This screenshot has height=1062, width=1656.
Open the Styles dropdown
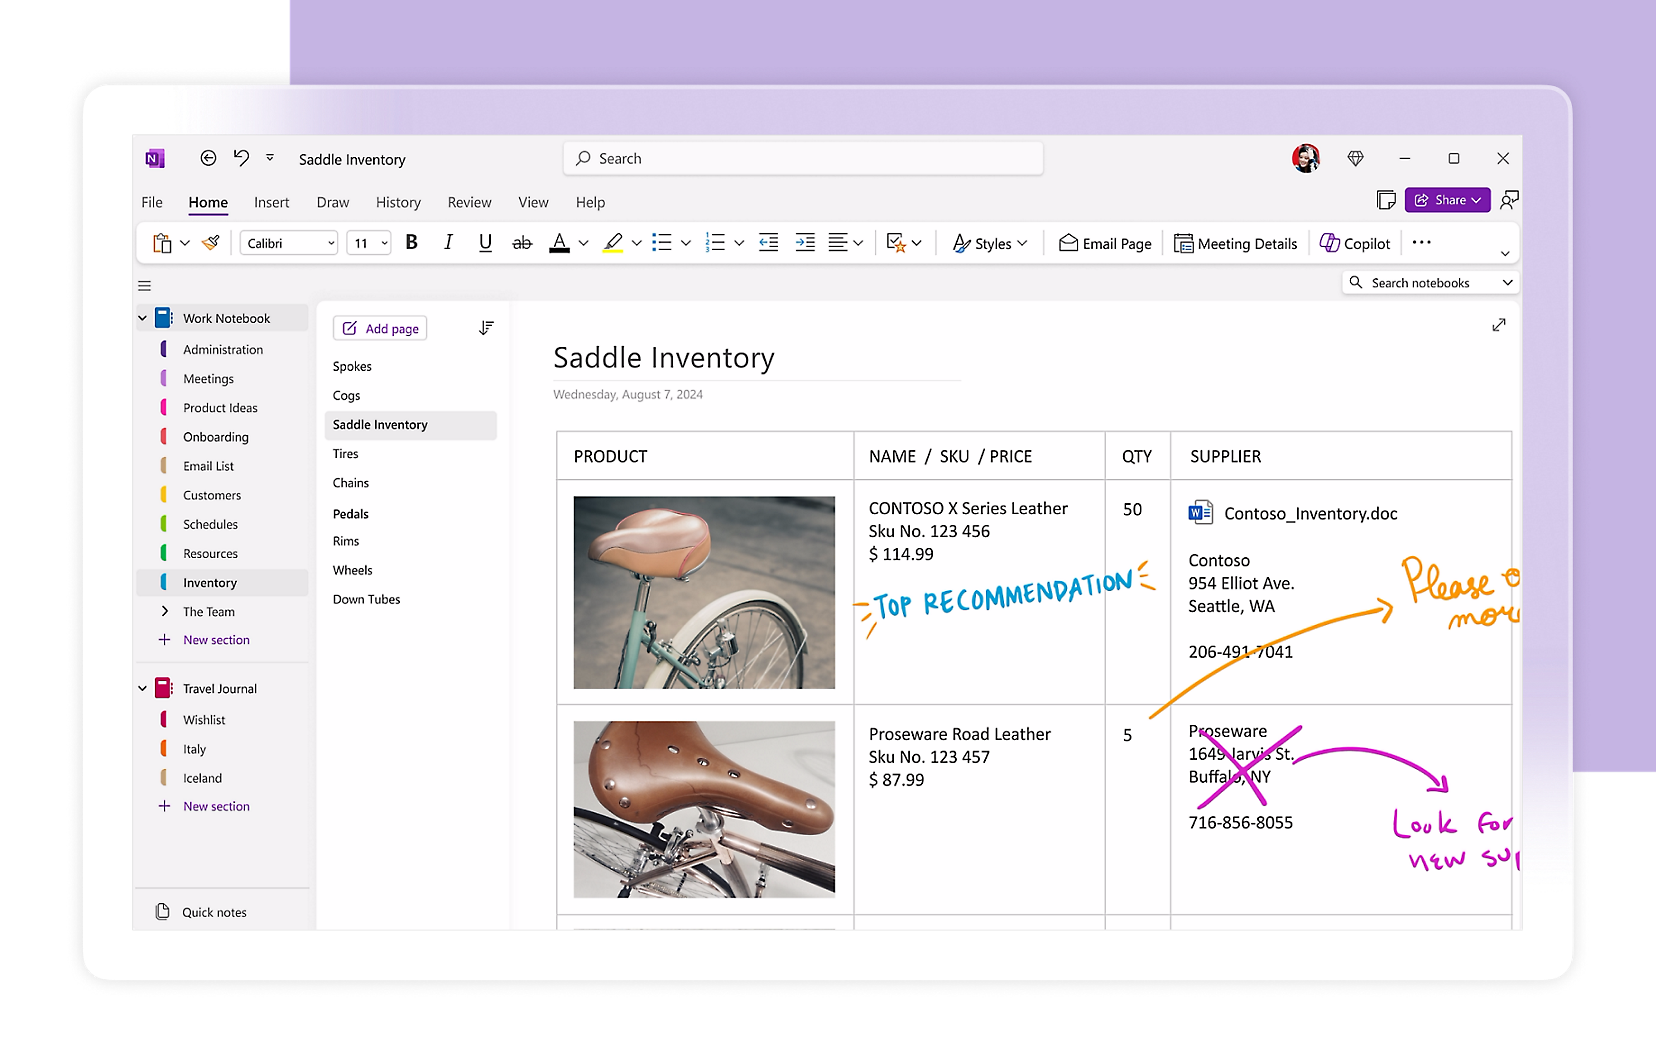coord(990,243)
